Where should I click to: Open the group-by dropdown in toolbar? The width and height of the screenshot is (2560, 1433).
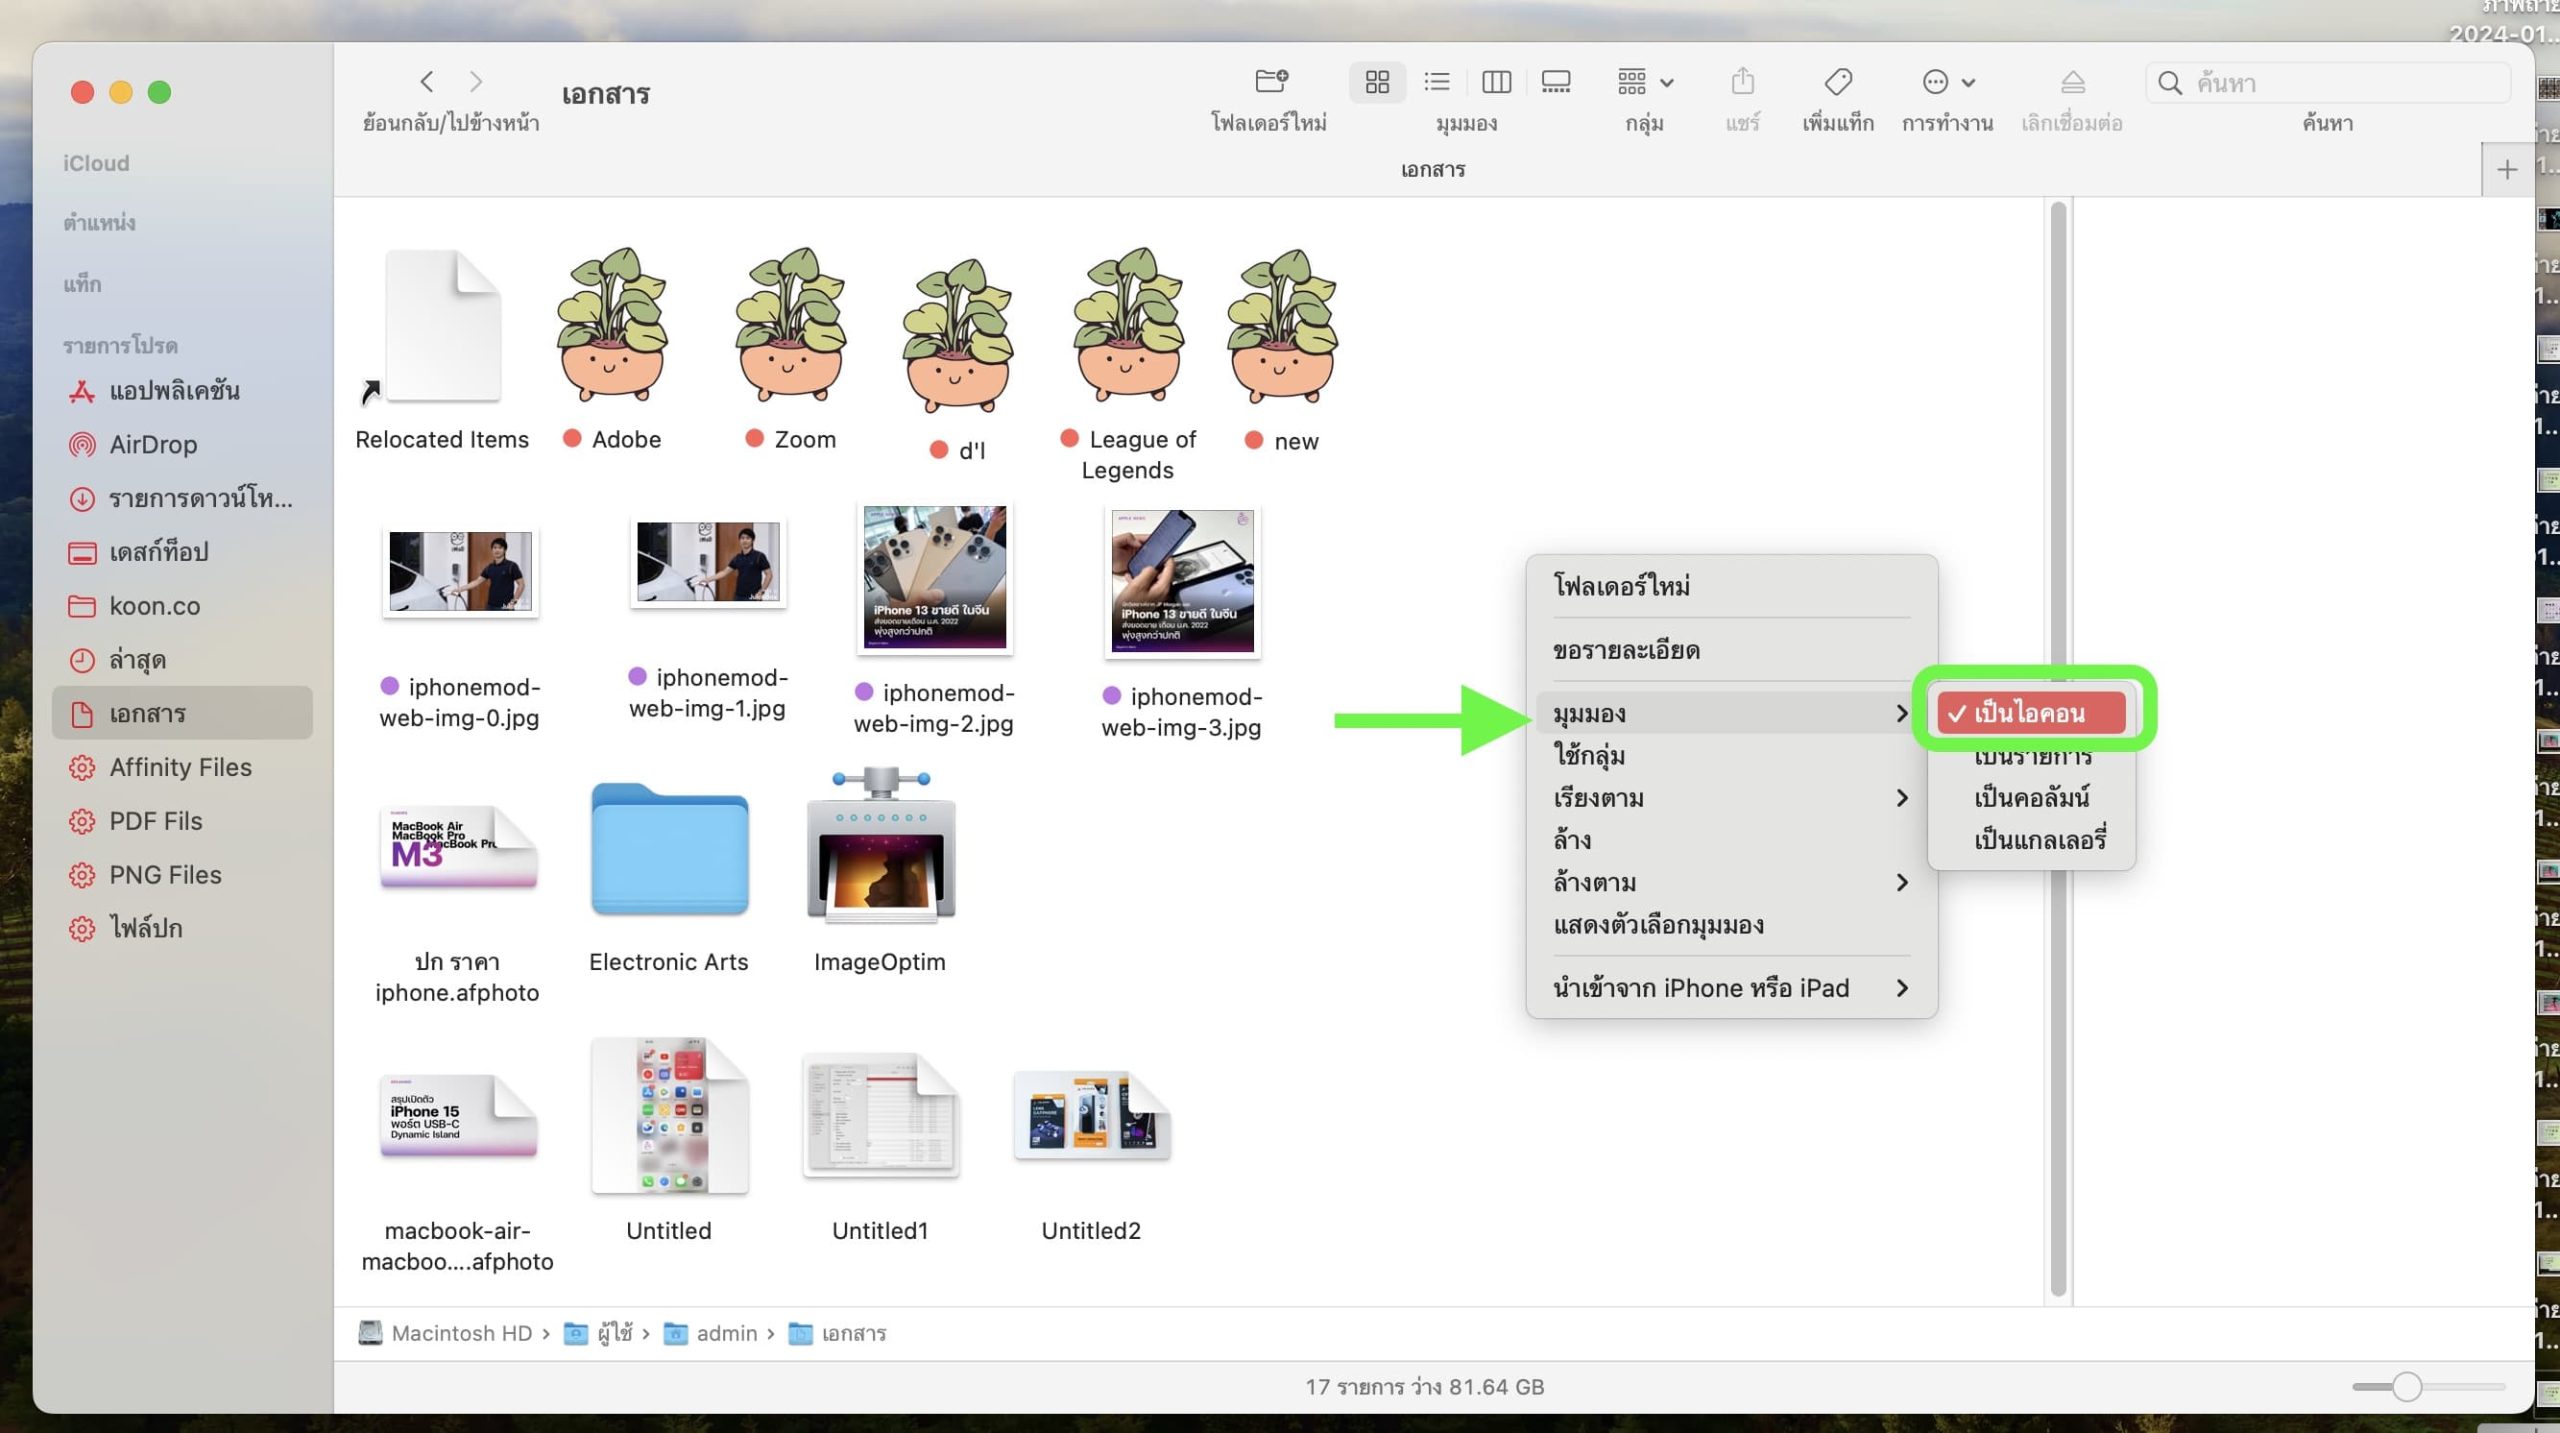click(1645, 82)
